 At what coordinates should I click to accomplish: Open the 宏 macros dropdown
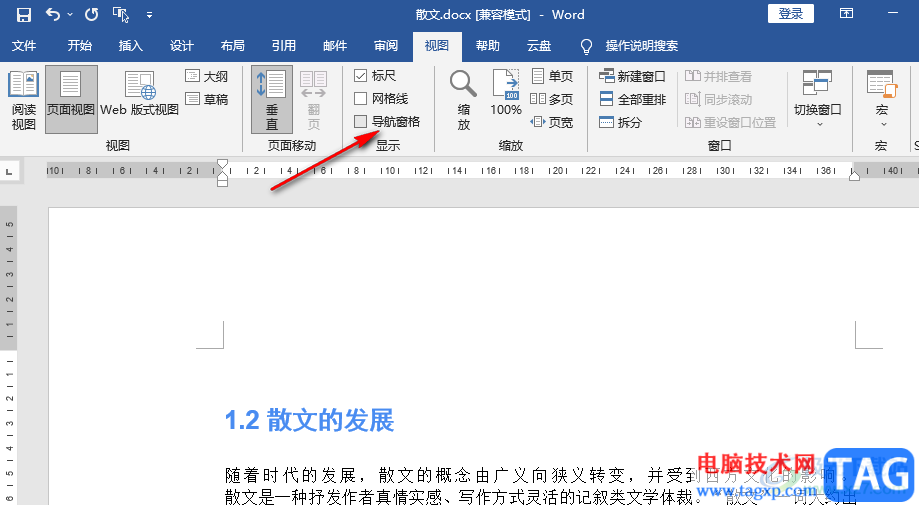881,100
